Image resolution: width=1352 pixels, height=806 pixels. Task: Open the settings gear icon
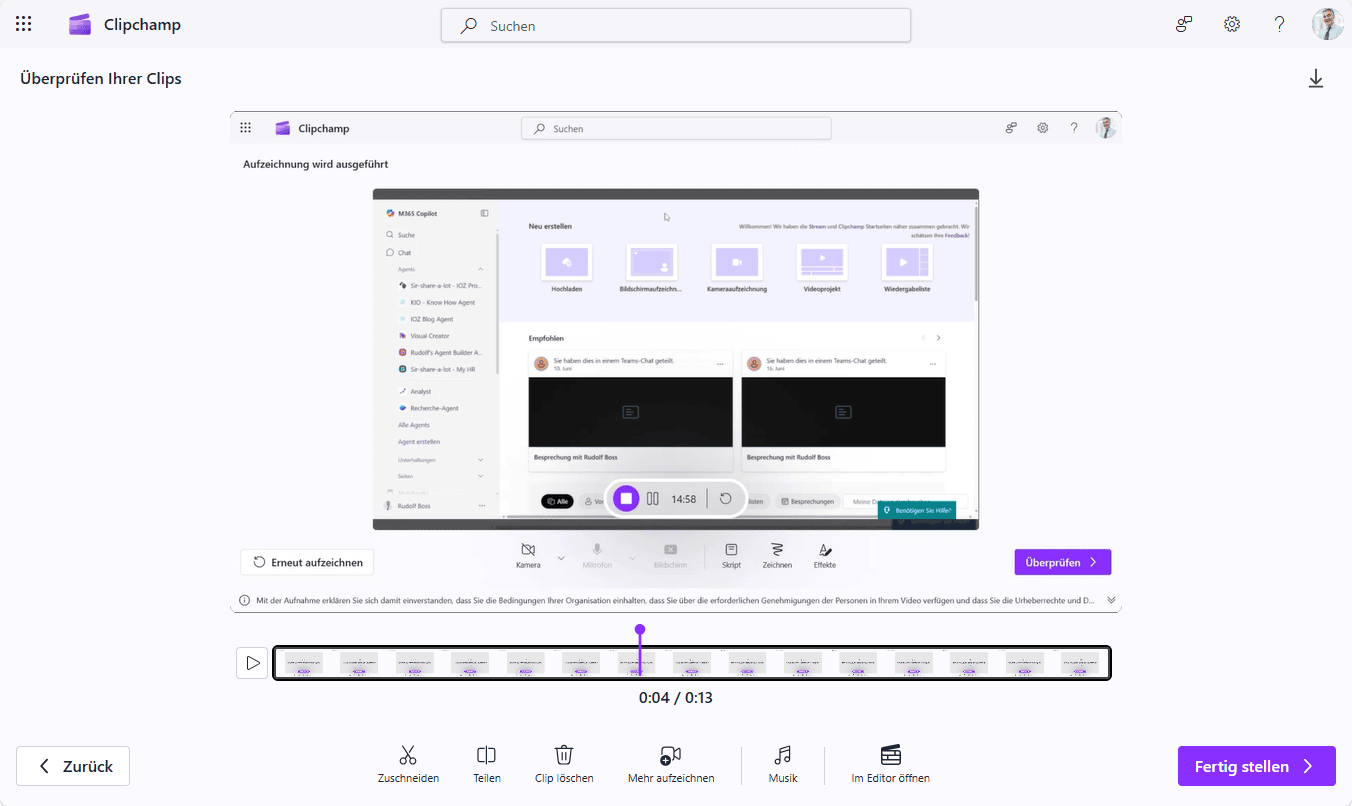[x=1232, y=25]
